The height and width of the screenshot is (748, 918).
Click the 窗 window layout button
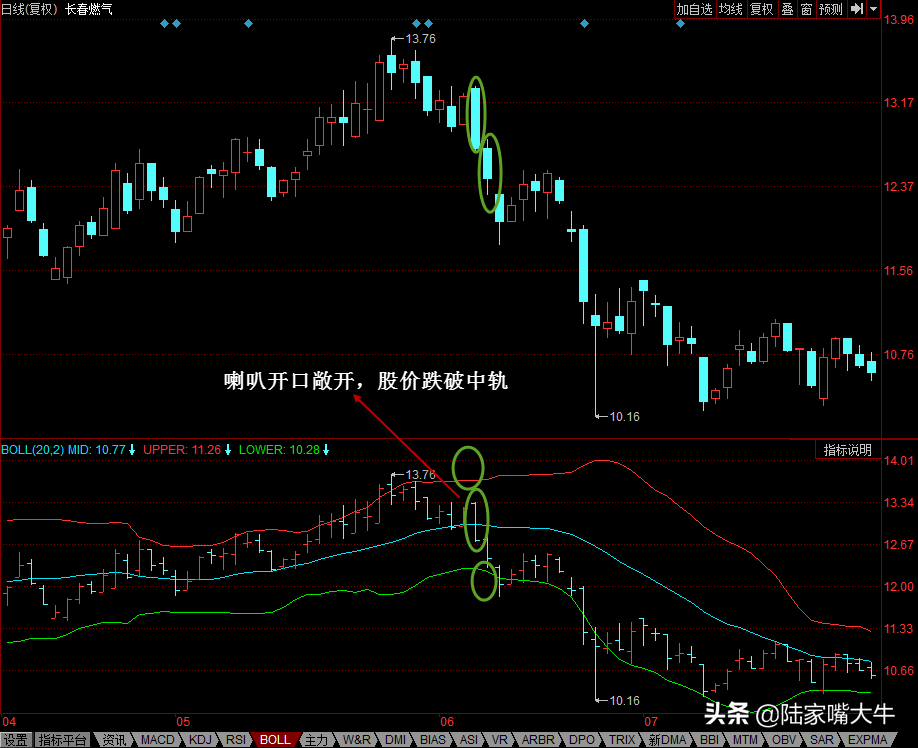806,9
